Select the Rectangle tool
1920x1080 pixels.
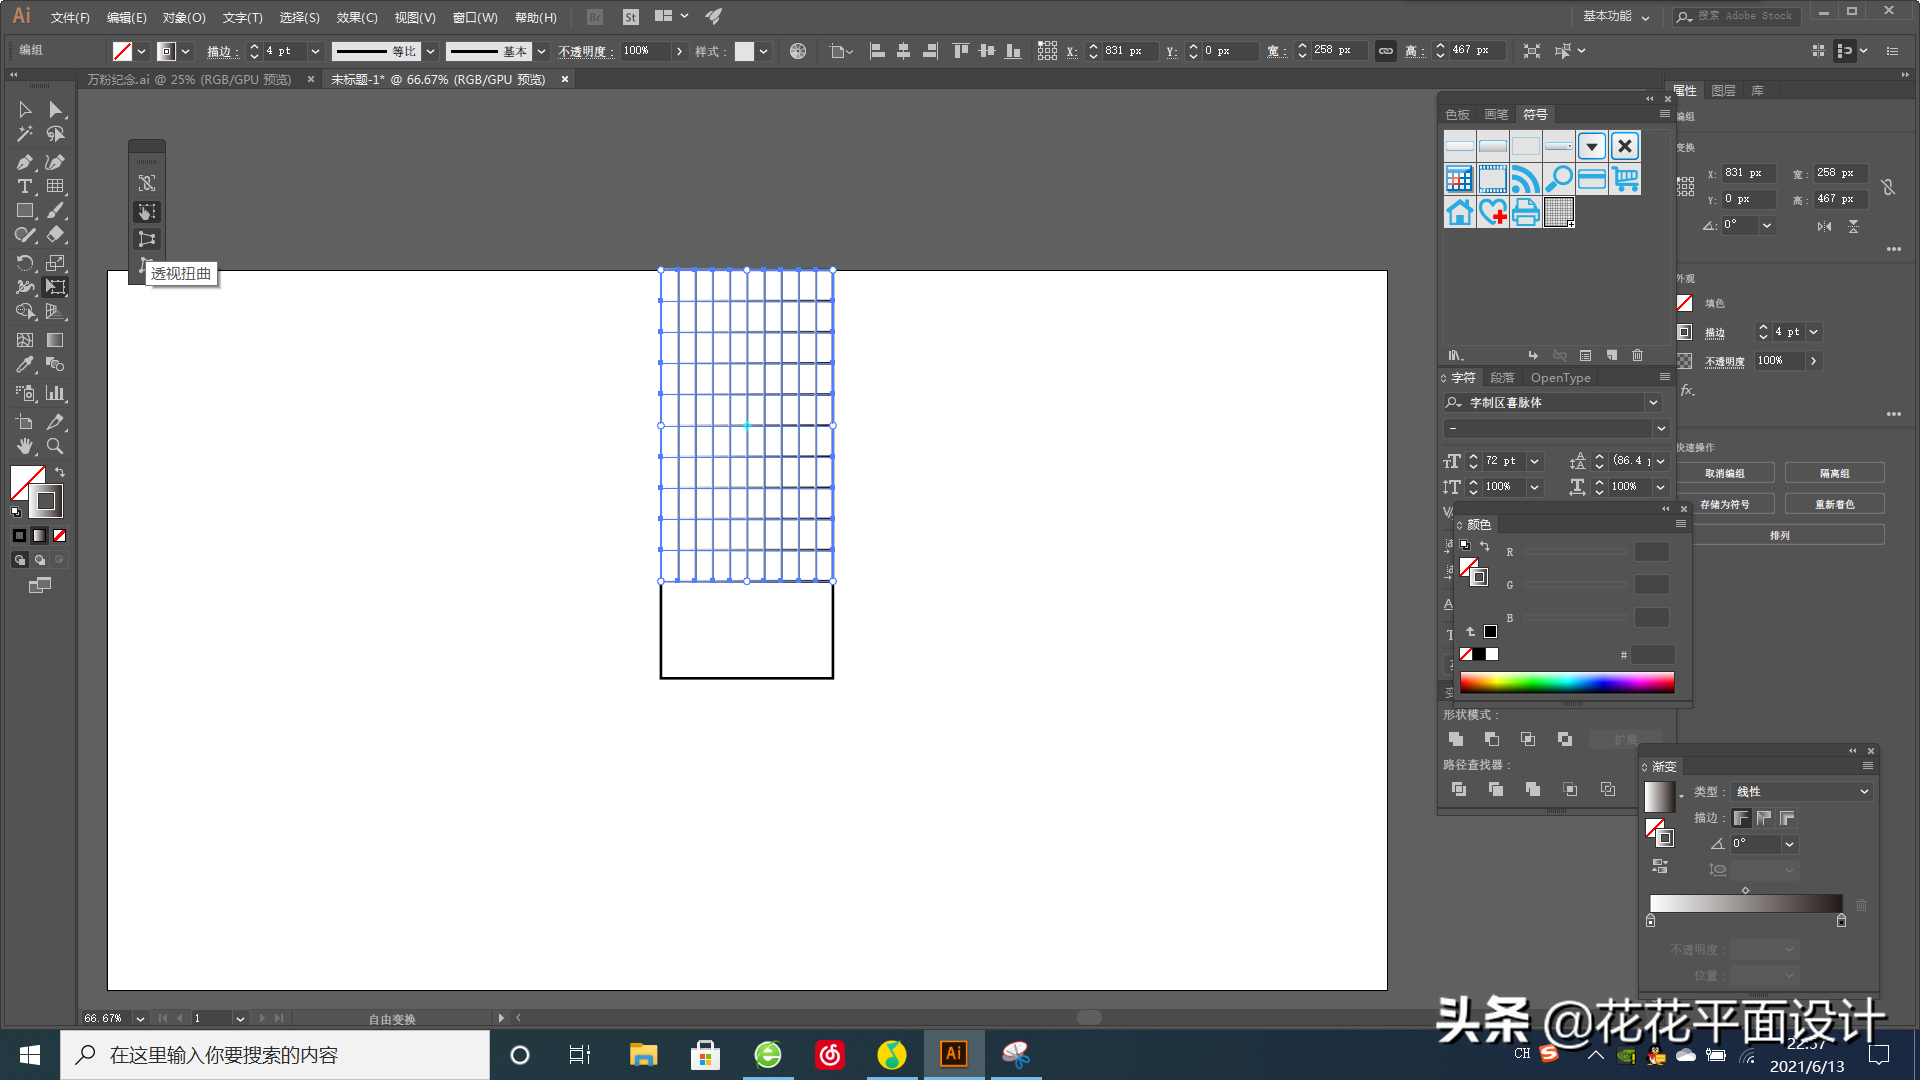coord(25,211)
